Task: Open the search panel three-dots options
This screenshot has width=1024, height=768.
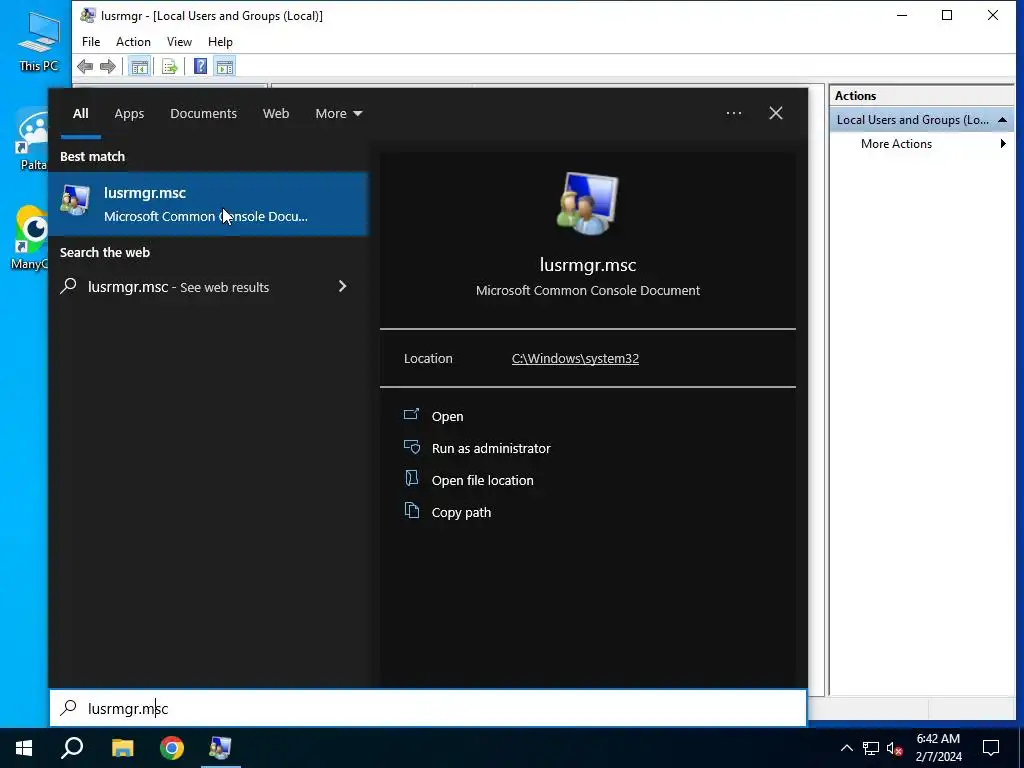Action: point(733,113)
